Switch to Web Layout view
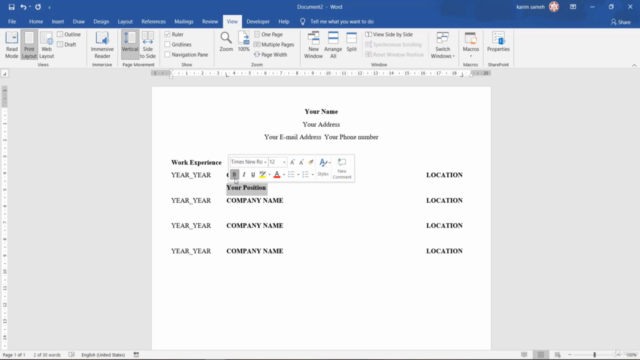640x360 pixels. point(47,44)
